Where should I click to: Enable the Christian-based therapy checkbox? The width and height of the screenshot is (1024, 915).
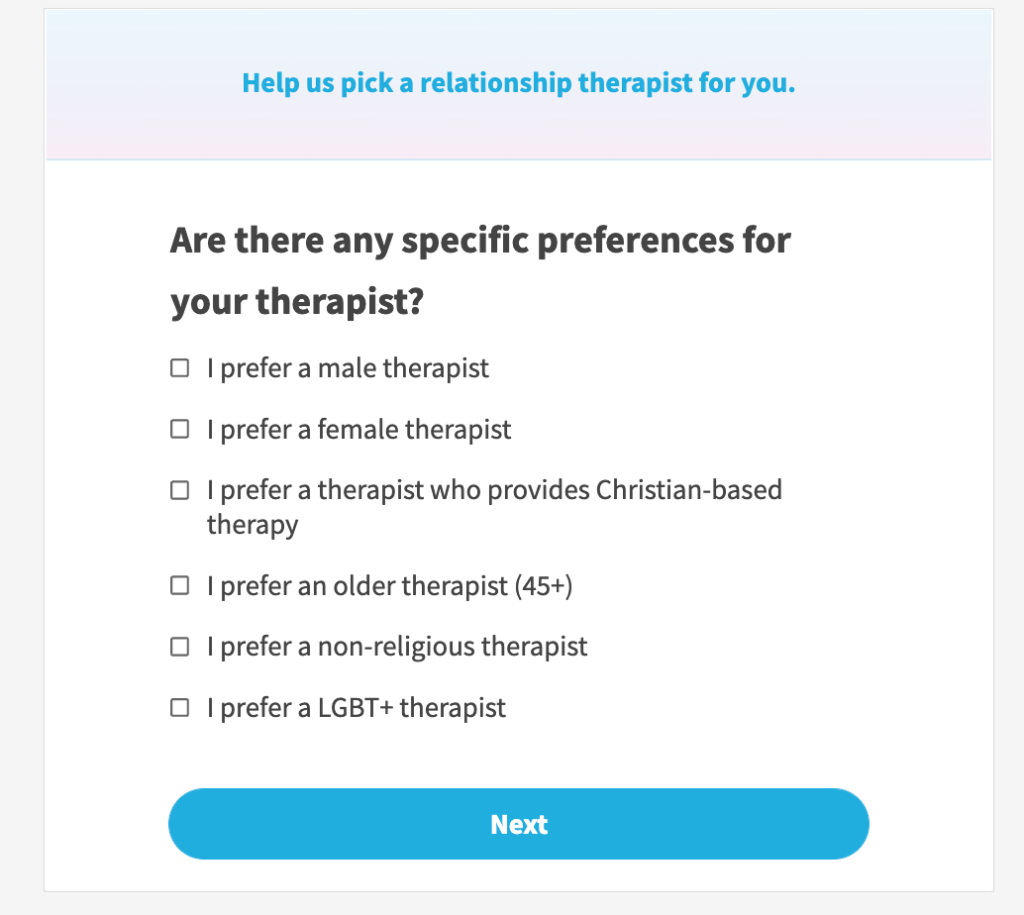point(179,490)
